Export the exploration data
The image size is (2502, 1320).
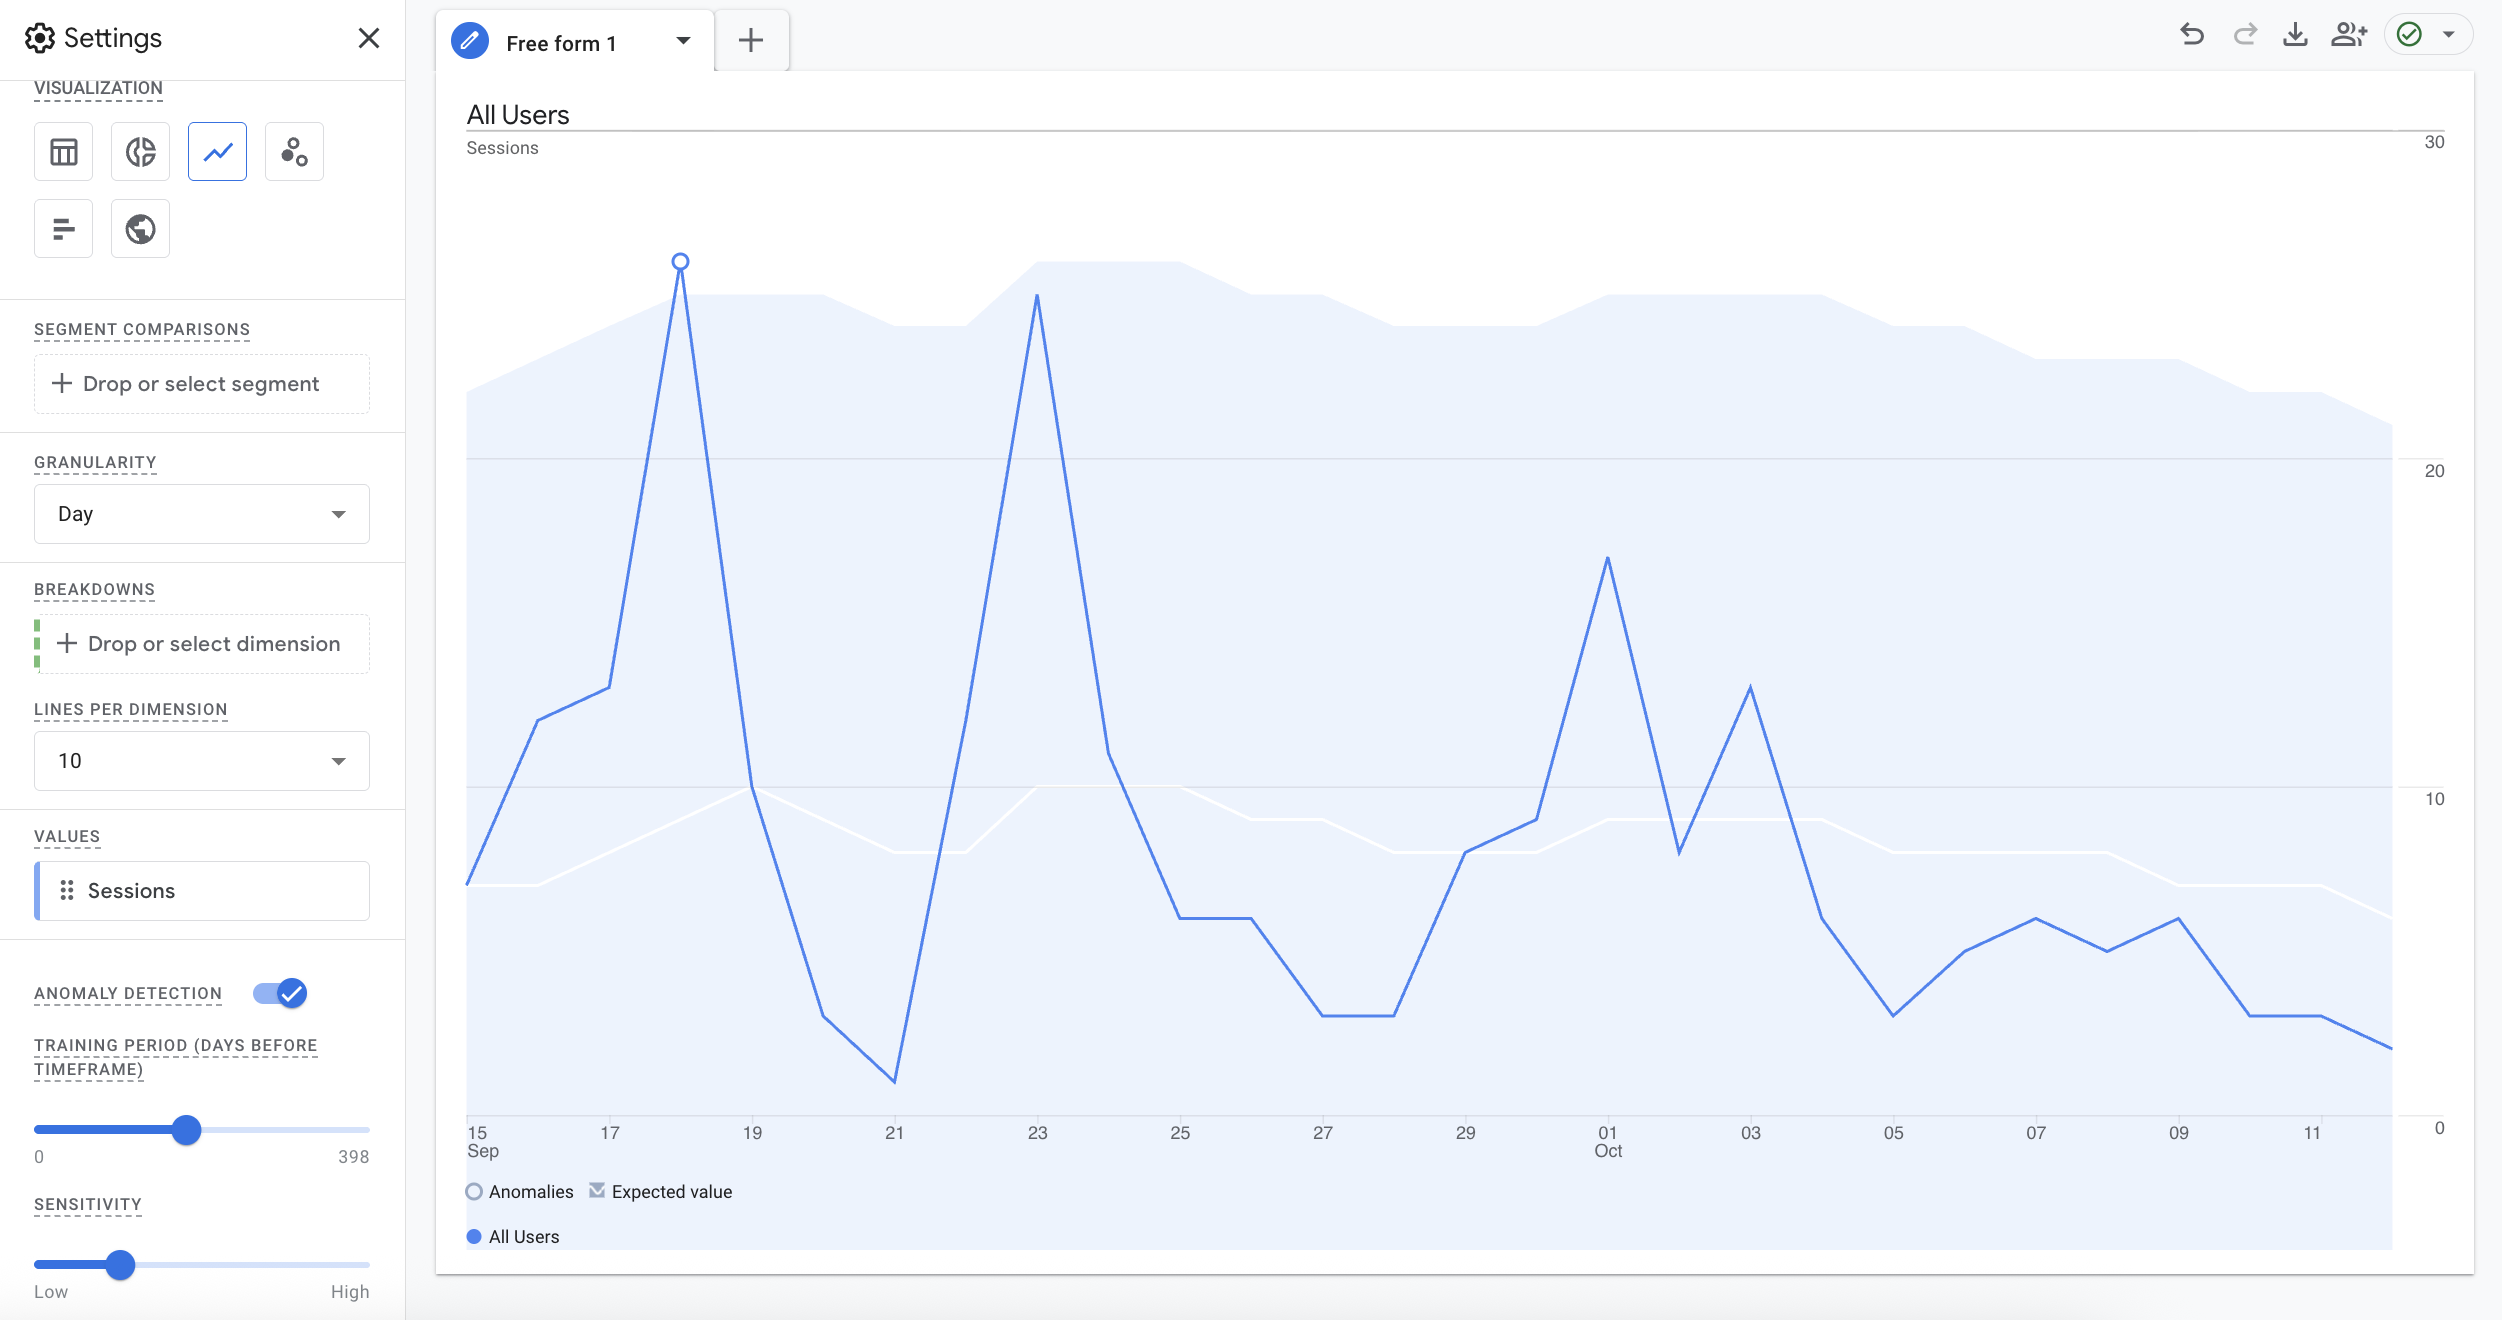2295,34
